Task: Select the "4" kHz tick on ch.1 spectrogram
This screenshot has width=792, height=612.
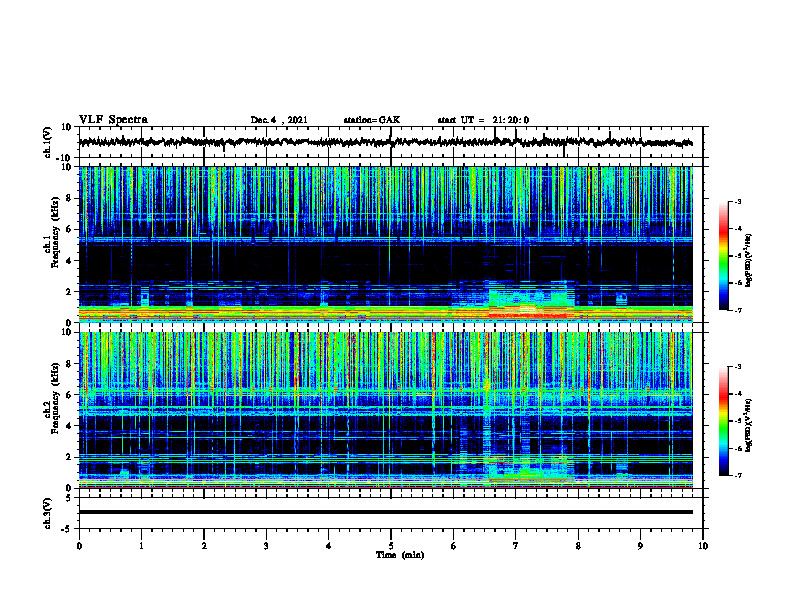Action: pos(69,261)
